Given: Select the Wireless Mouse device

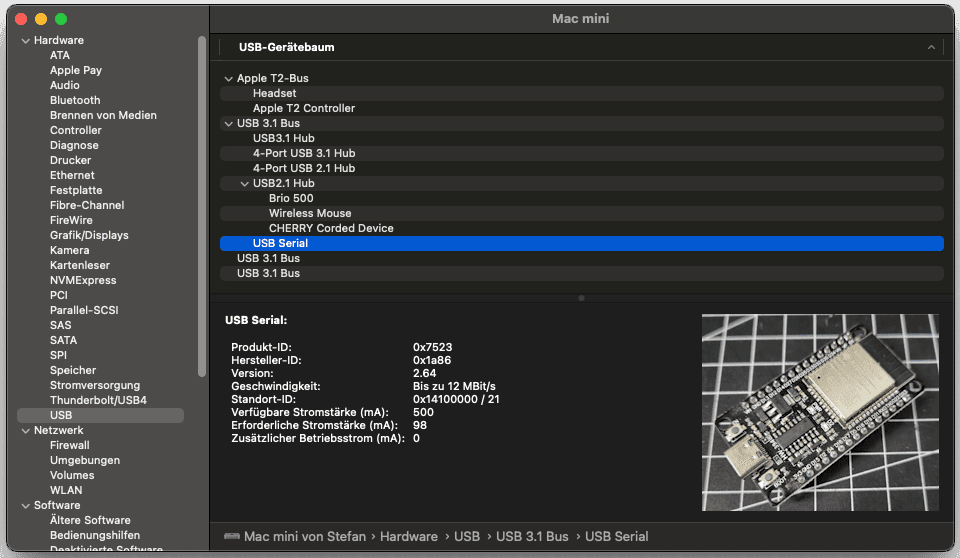Looking at the screenshot, I should (582, 214).
